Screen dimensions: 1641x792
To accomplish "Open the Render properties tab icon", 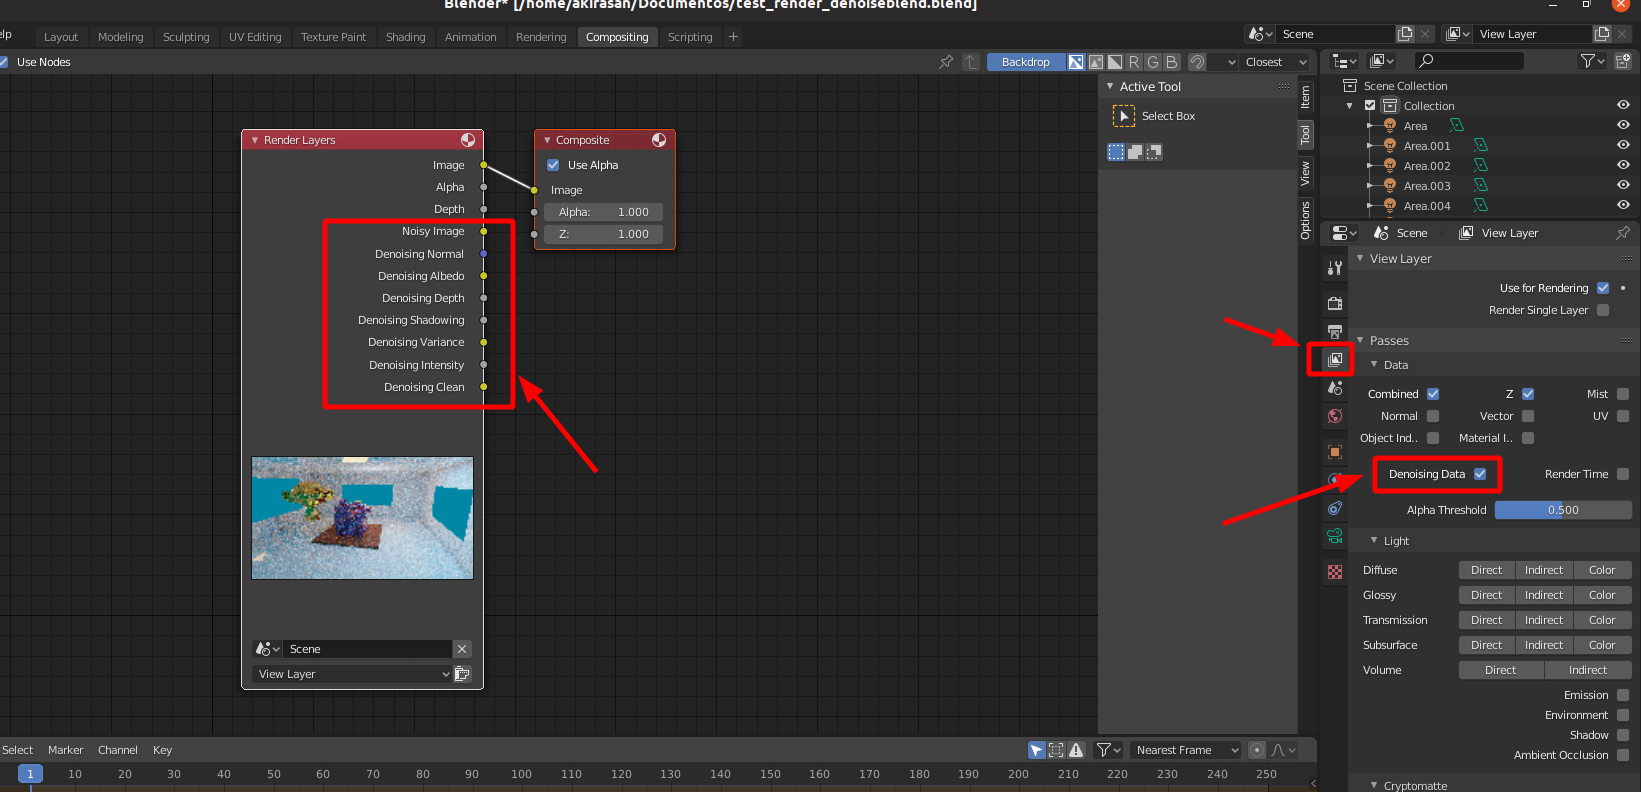I will pyautogui.click(x=1334, y=303).
